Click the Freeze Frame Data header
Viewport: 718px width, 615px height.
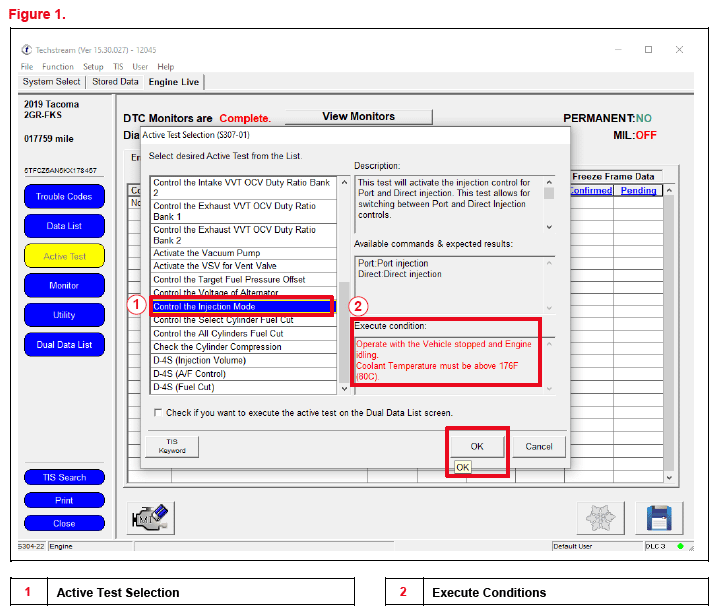pyautogui.click(x=613, y=177)
